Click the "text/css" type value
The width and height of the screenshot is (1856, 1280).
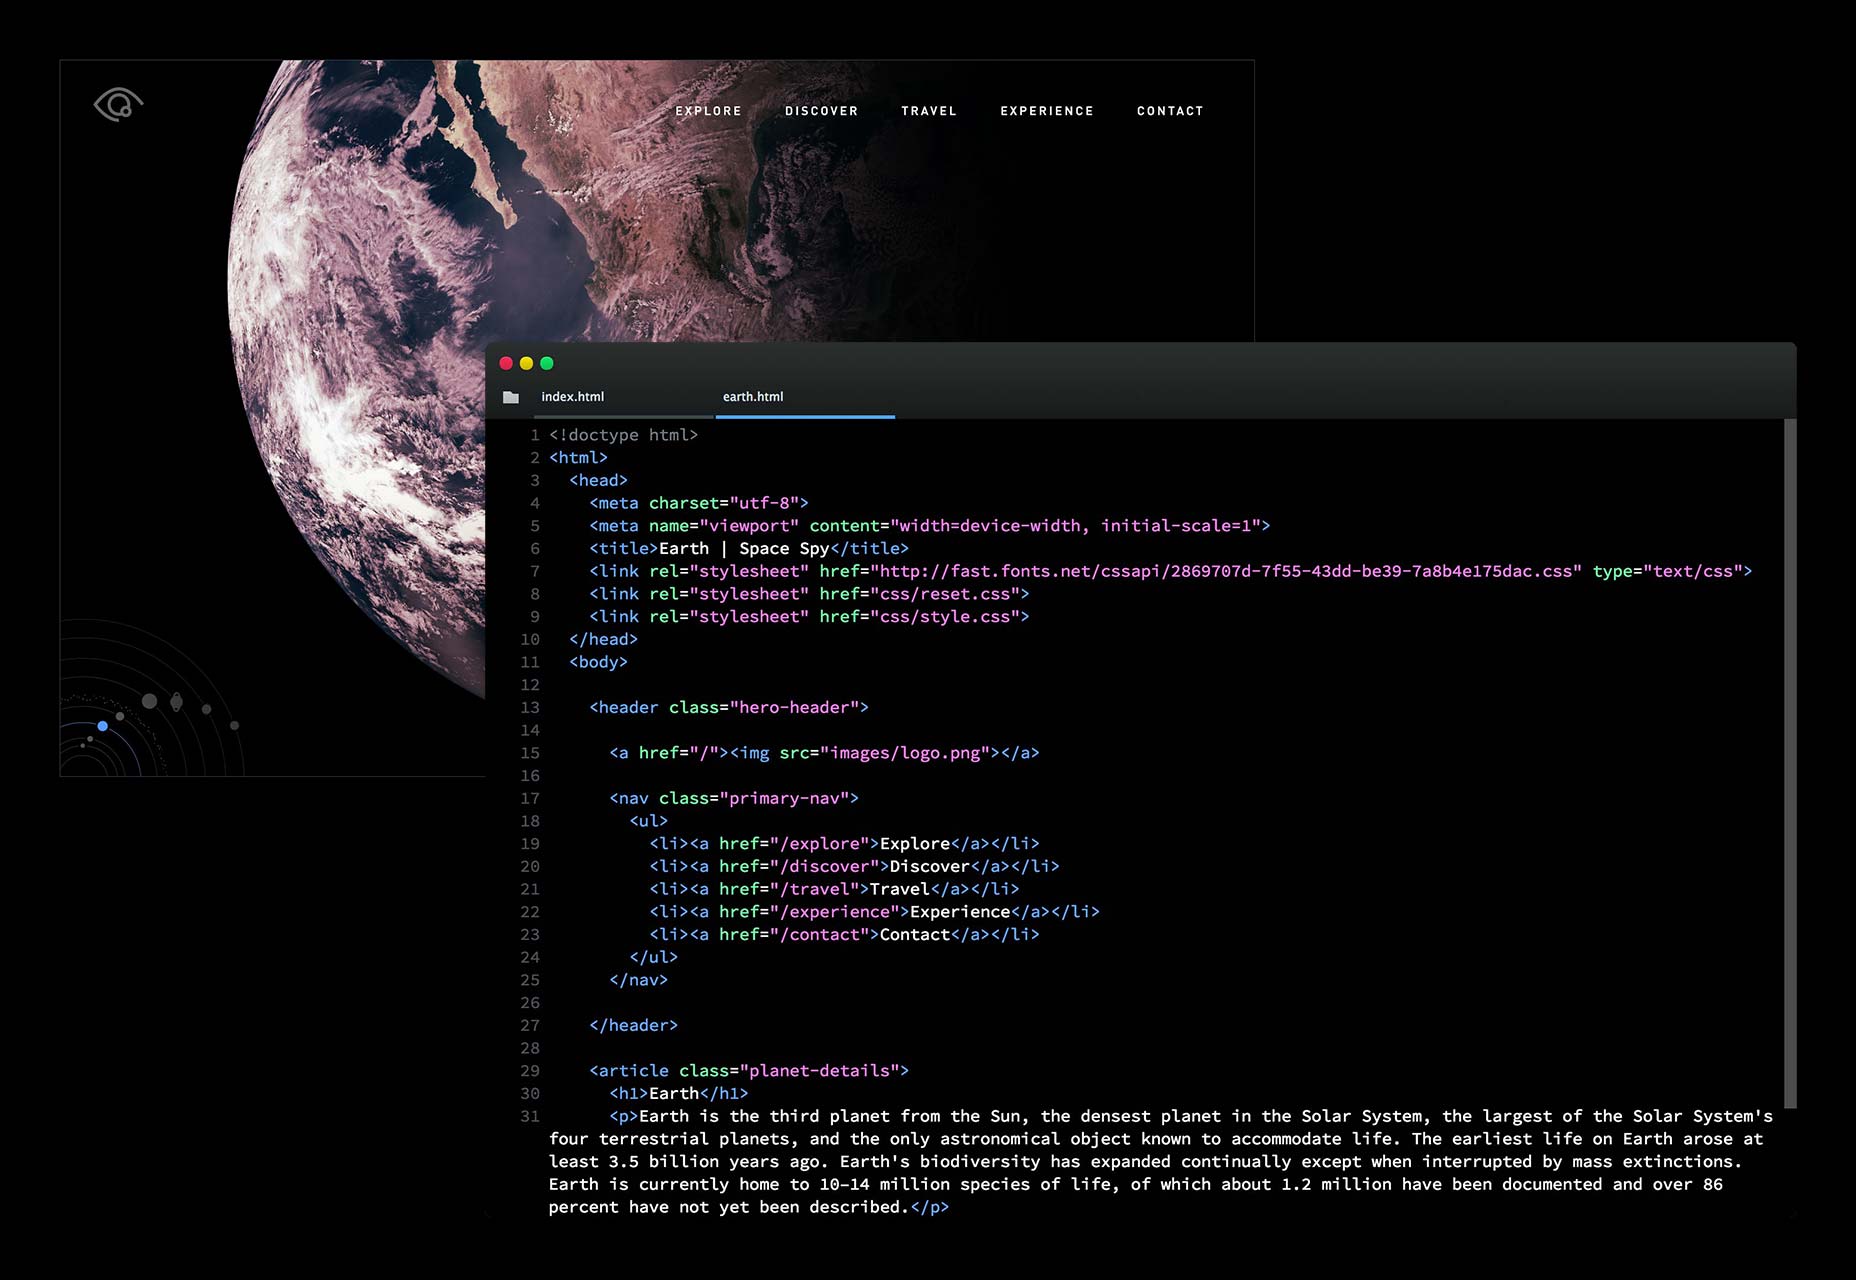(x=1693, y=572)
